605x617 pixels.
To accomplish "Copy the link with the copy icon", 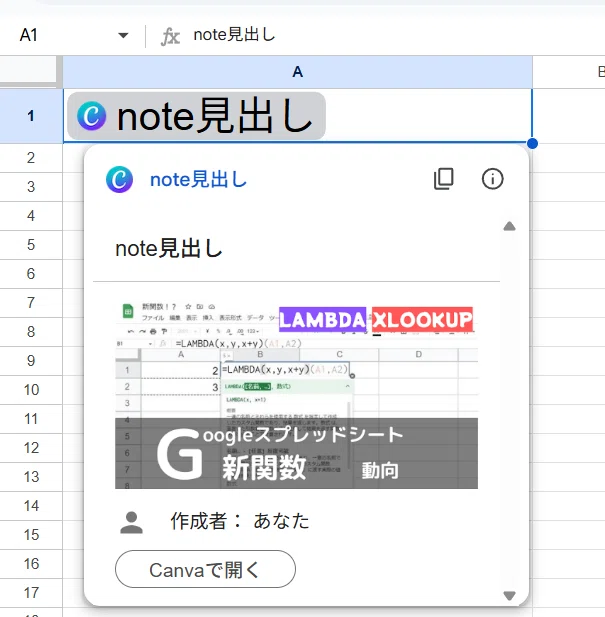I will click(444, 179).
